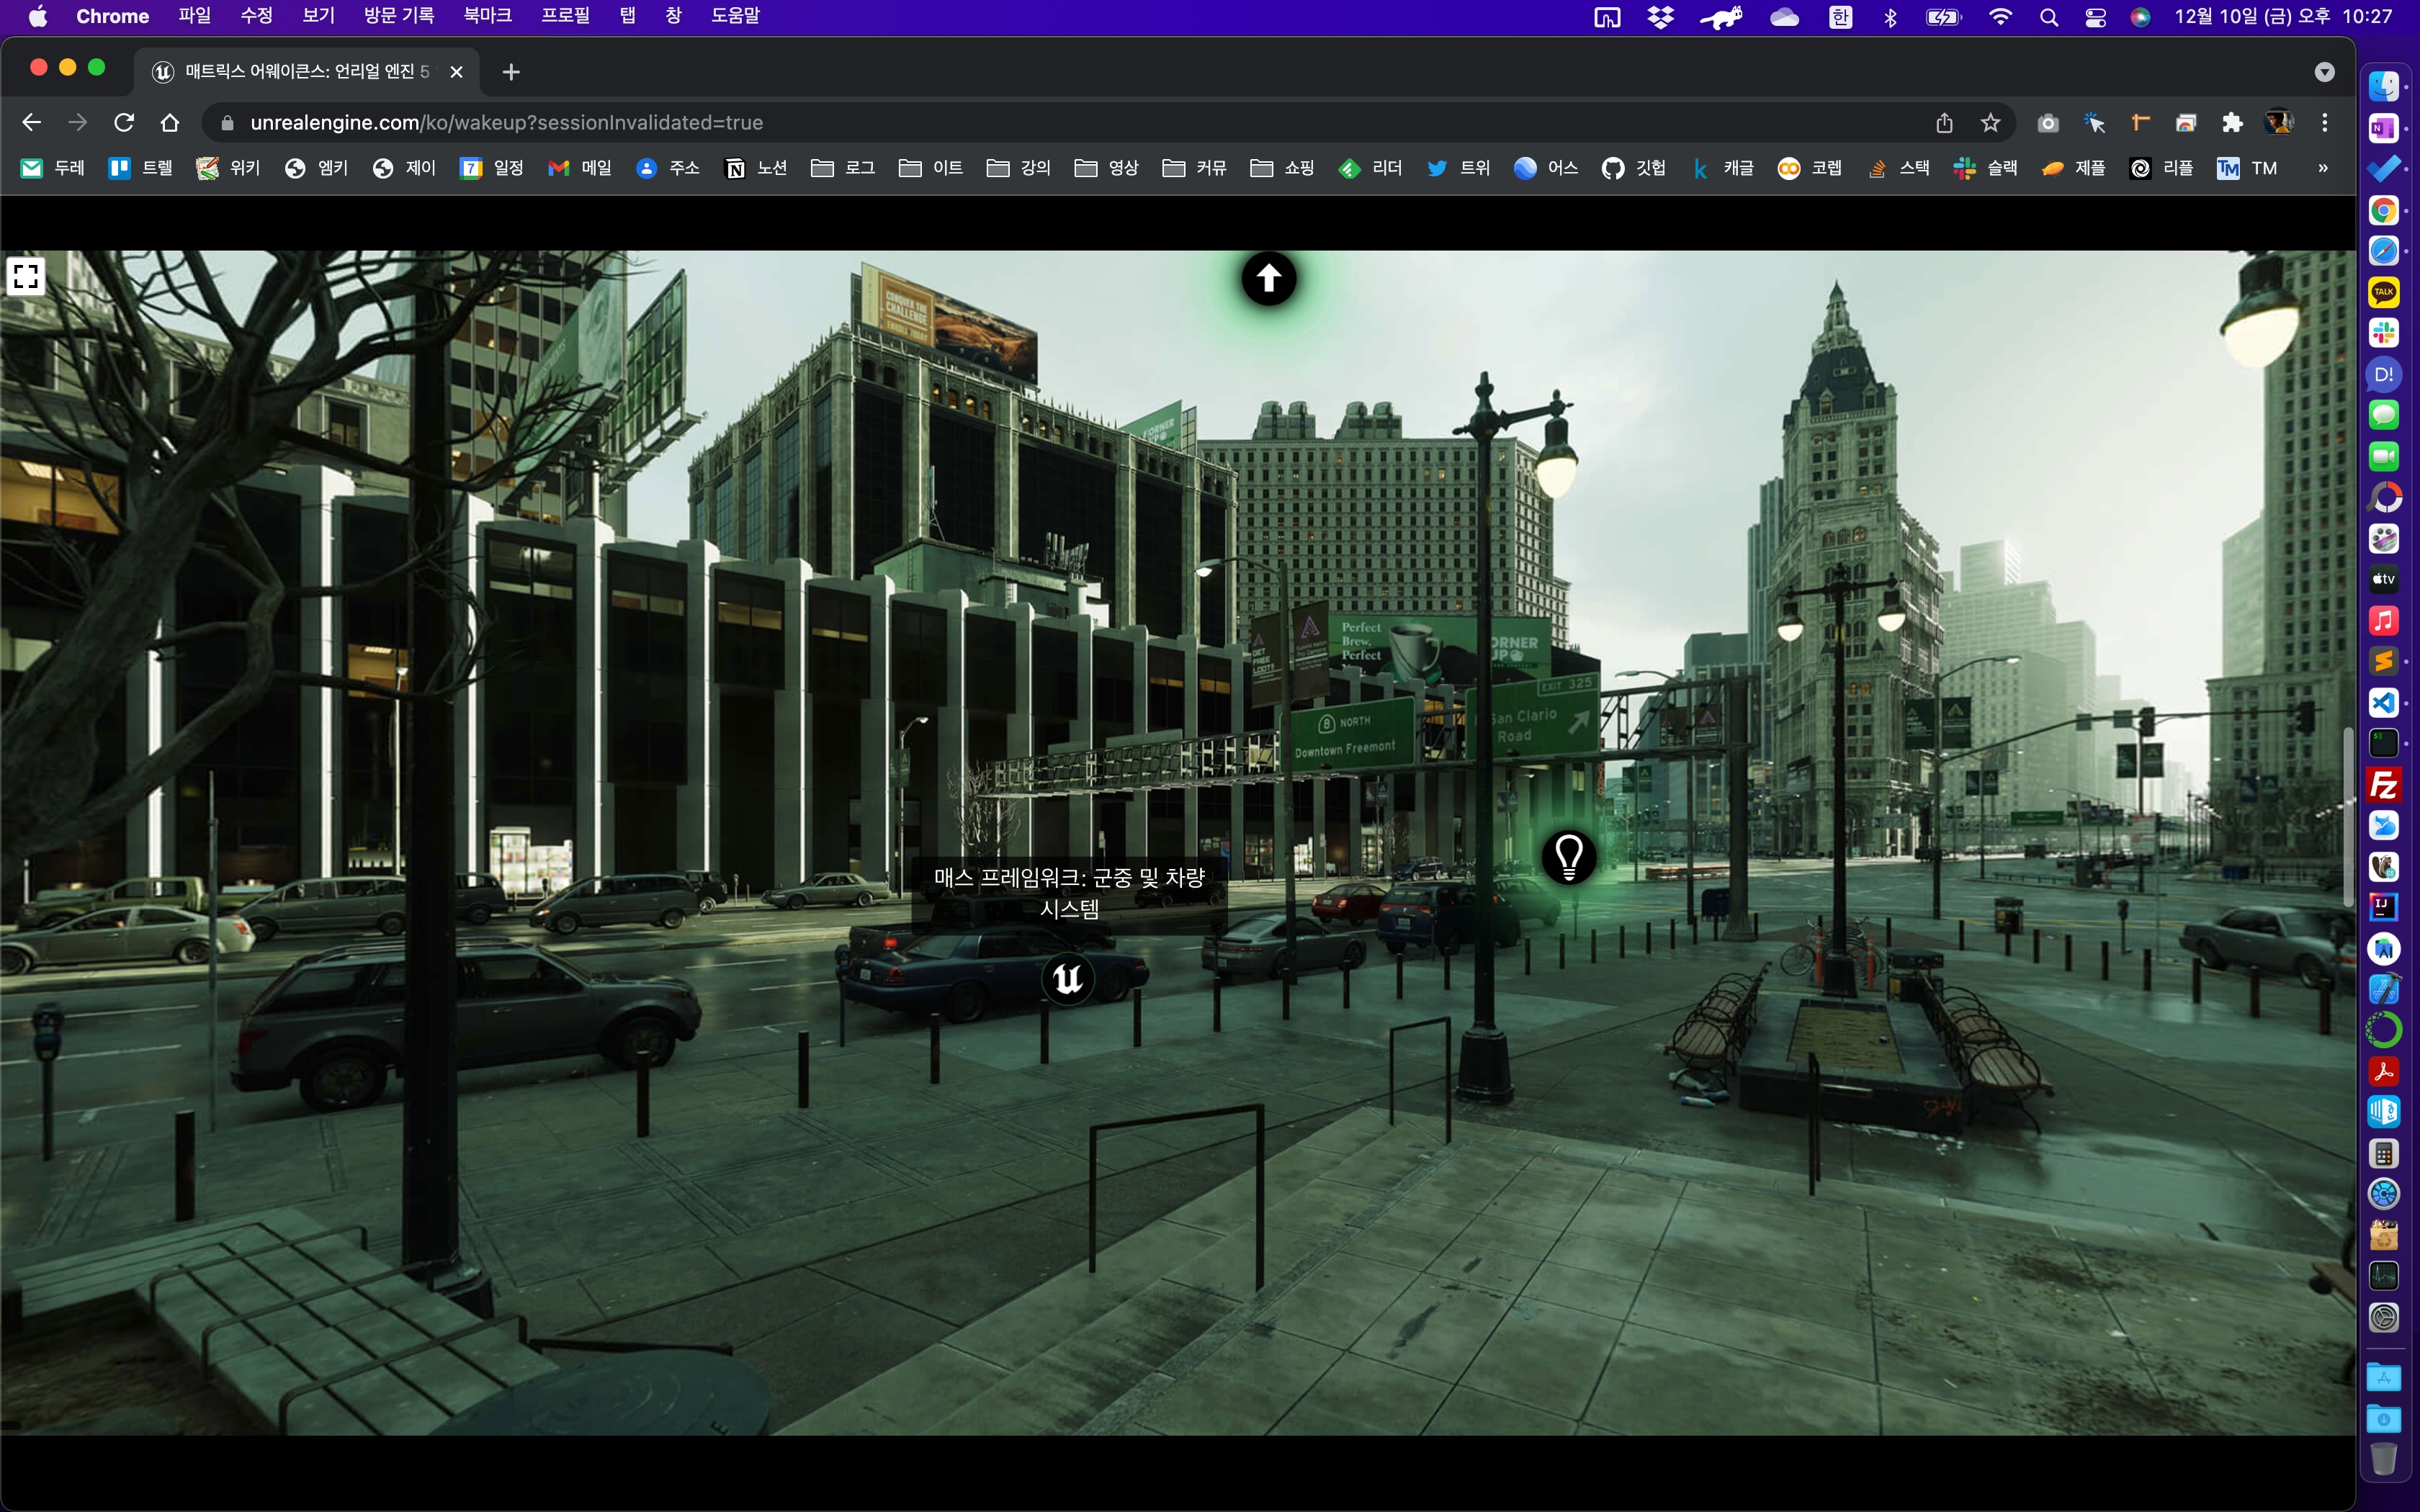
Task: Toggle the Korean input source indicator
Action: tap(1840, 17)
